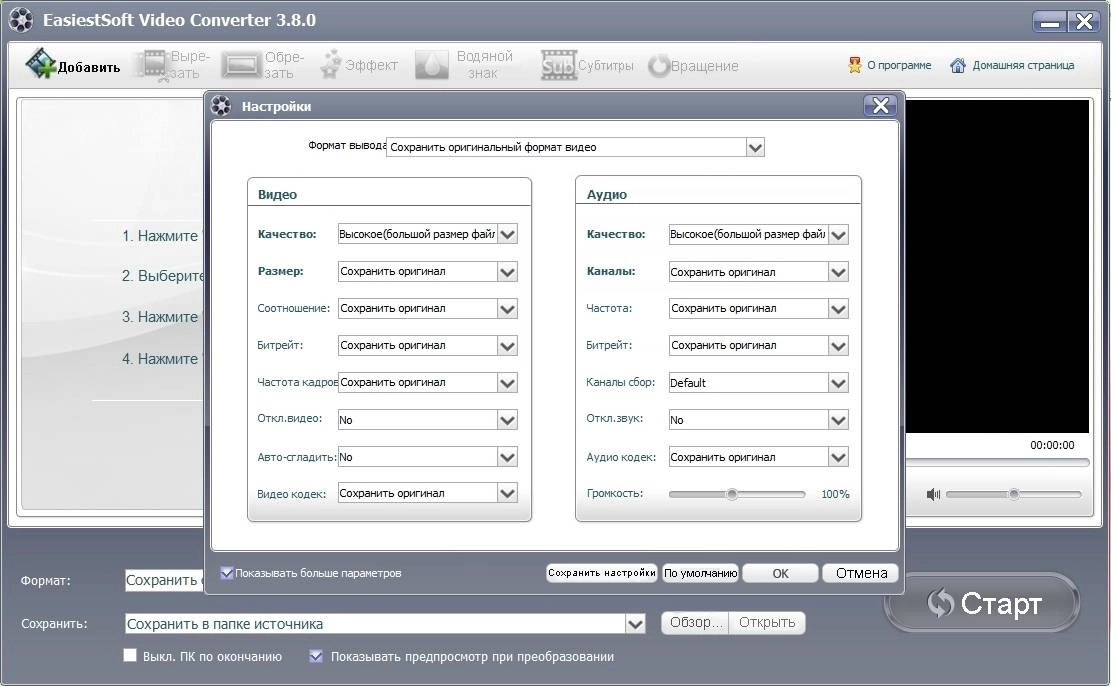Click По умолчанию button
Viewport: 1111px width, 686px height.
click(700, 573)
